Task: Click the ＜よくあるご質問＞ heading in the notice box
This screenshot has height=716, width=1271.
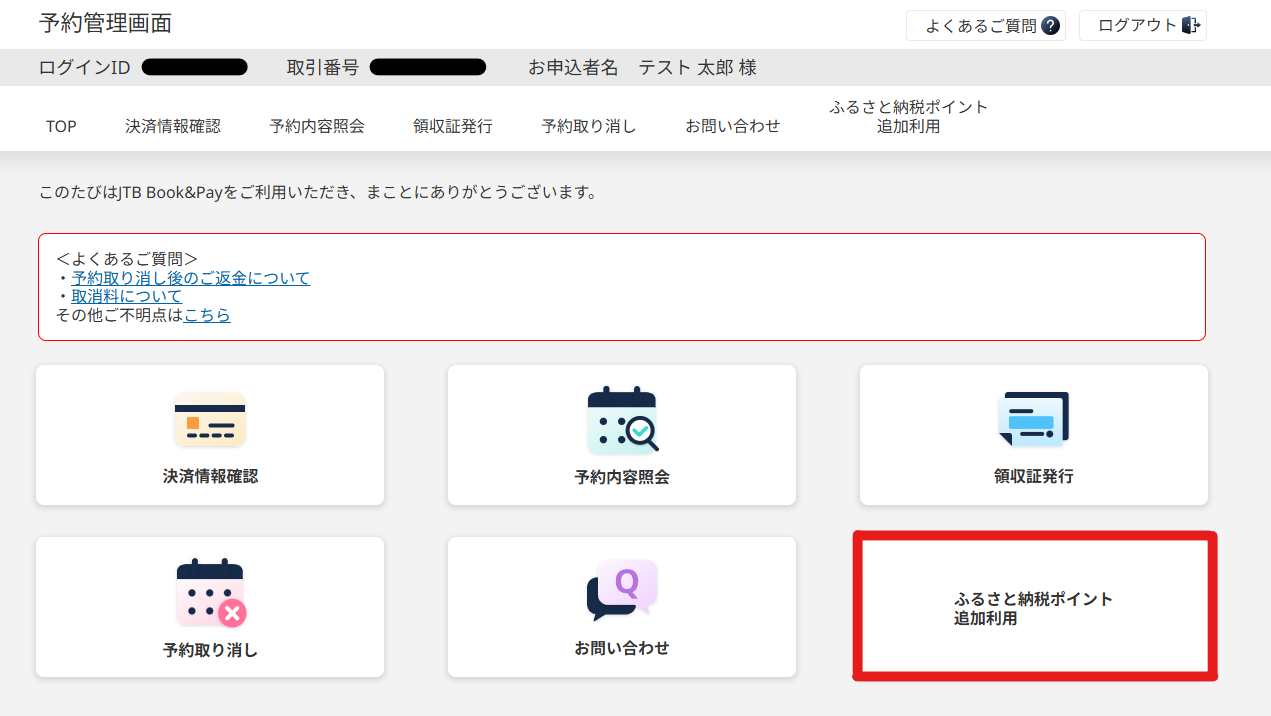Action: coord(127,259)
